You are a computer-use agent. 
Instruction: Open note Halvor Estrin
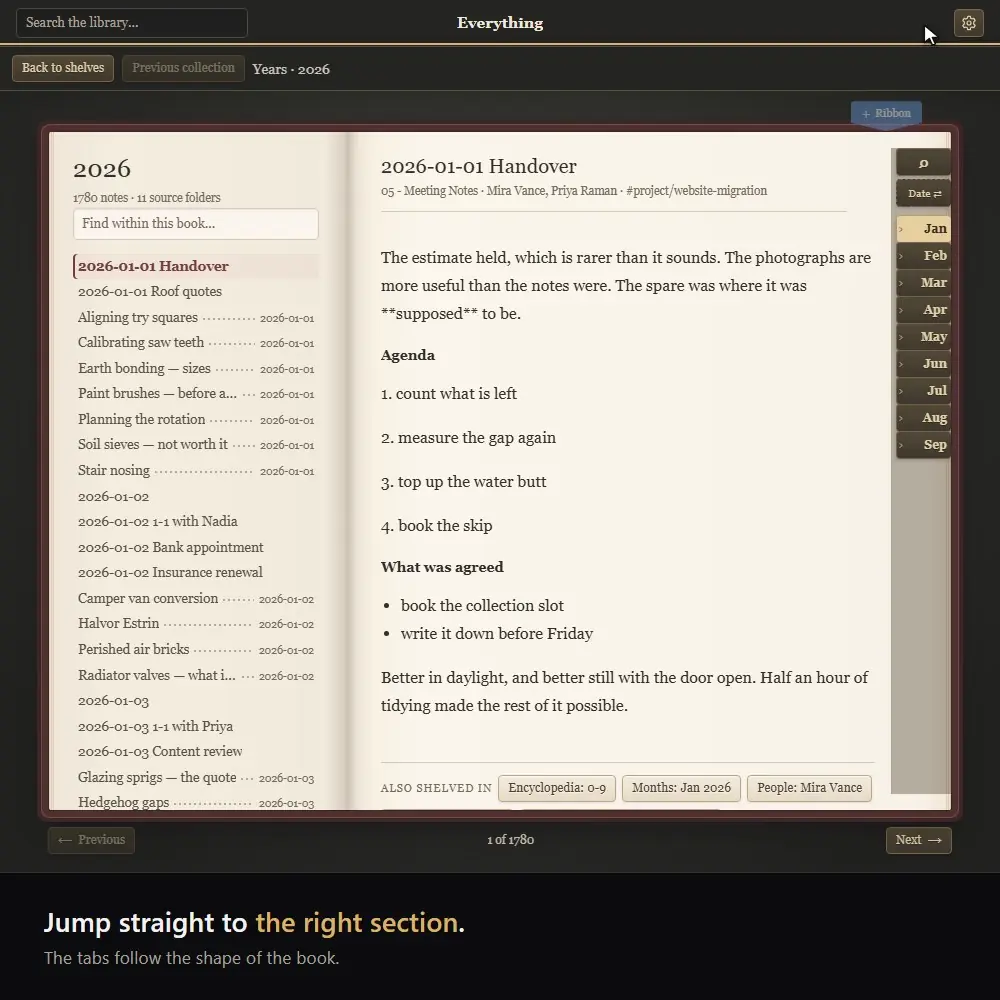196,624
